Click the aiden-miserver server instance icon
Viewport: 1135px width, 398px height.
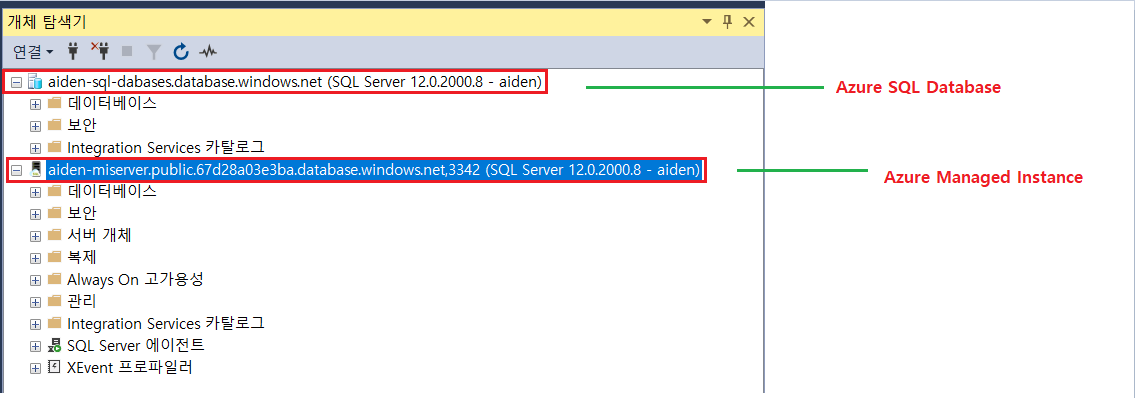point(35,169)
